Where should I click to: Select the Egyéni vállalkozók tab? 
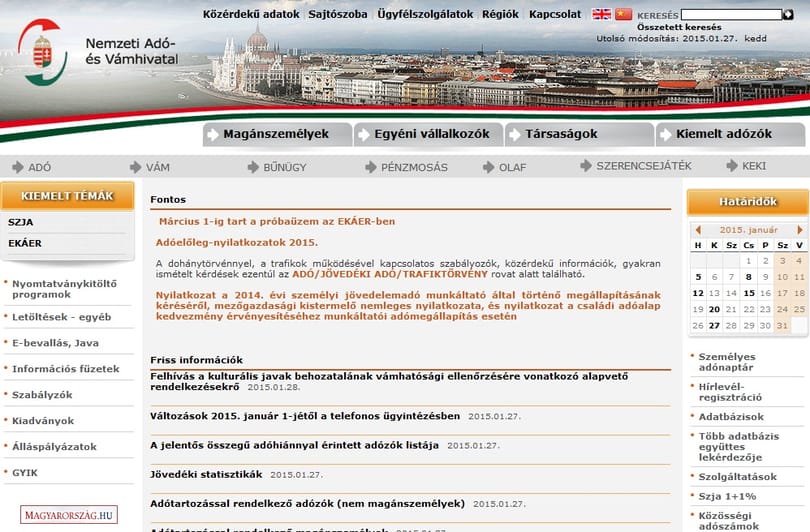pyautogui.click(x=428, y=134)
